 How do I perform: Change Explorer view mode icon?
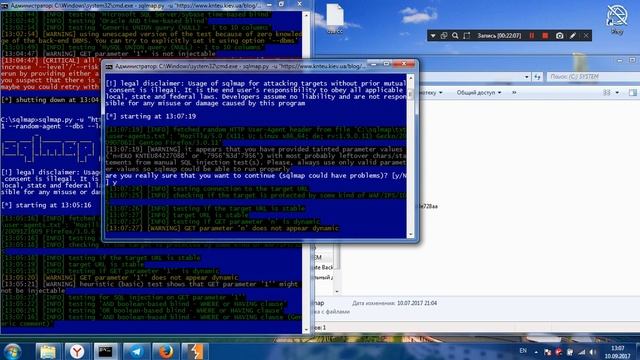tap(607, 93)
